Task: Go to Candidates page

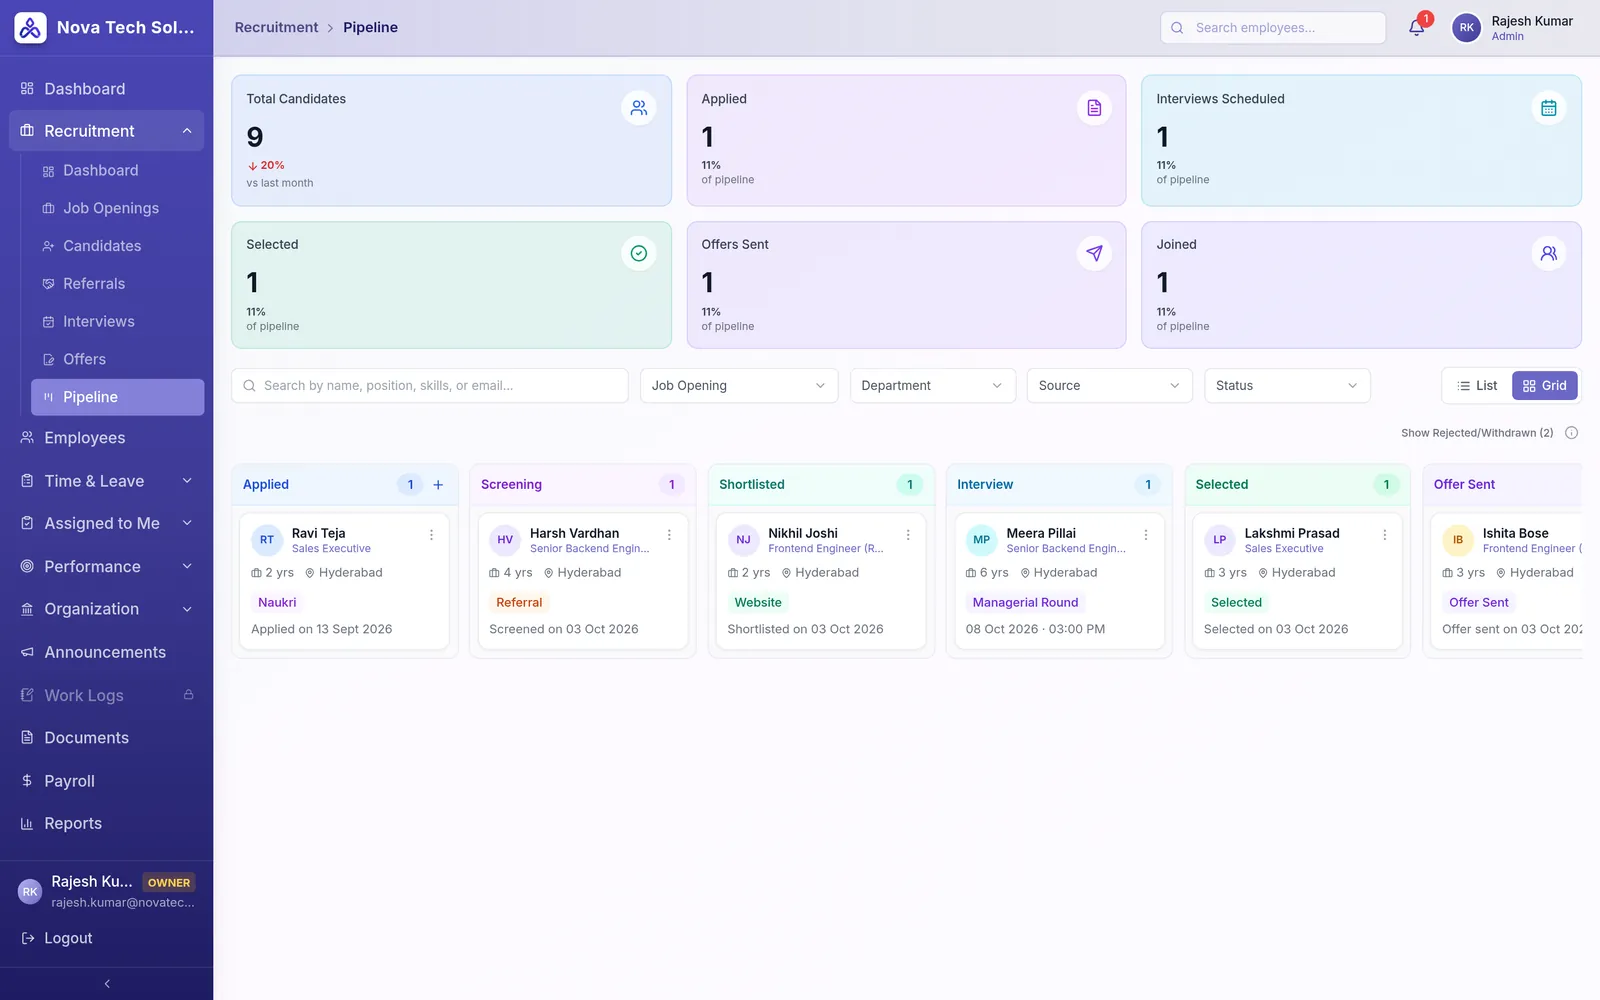Action: (x=117, y=246)
